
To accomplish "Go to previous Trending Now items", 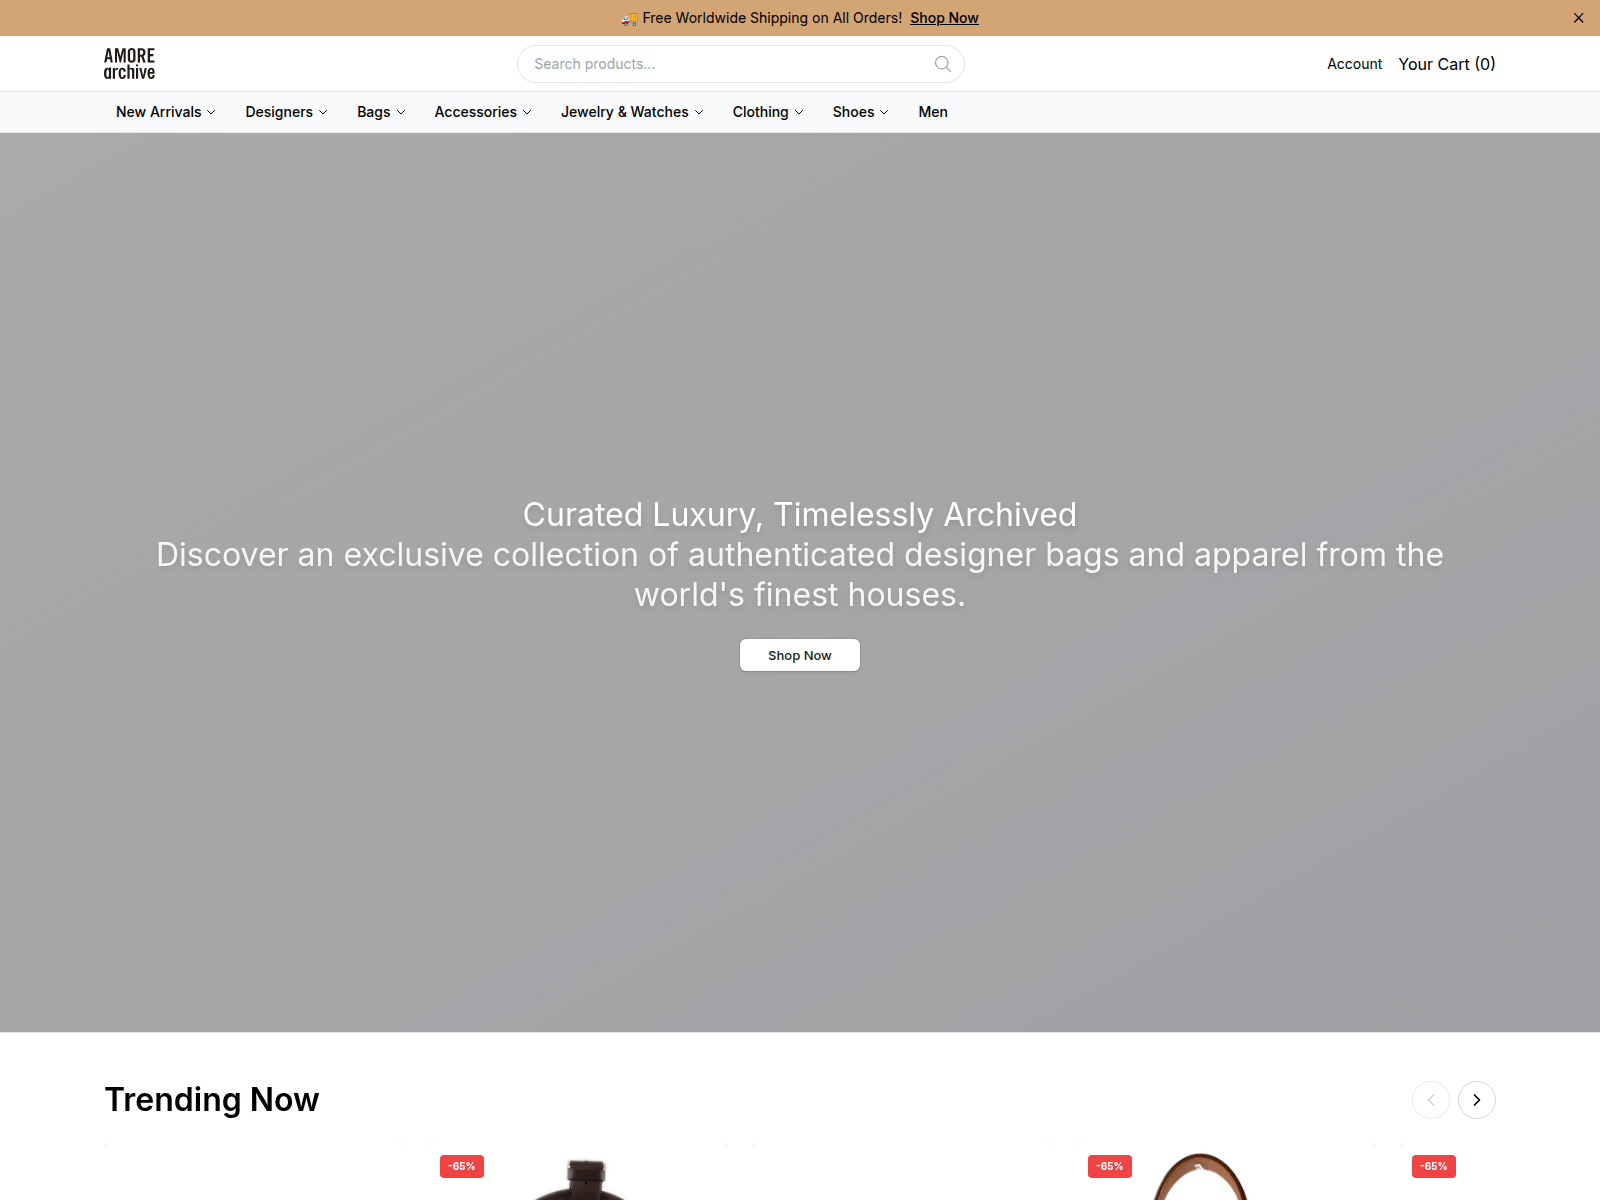I will (1430, 1100).
